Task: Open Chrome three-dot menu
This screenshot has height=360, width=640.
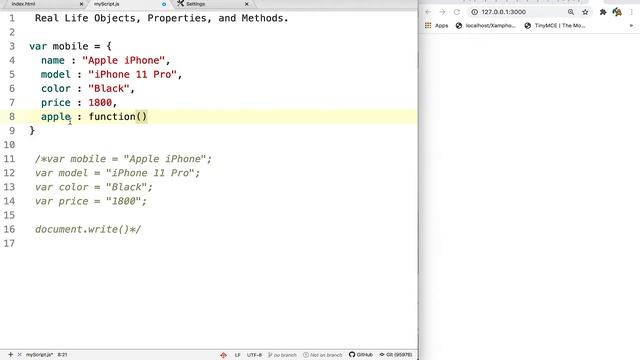Action: point(632,12)
